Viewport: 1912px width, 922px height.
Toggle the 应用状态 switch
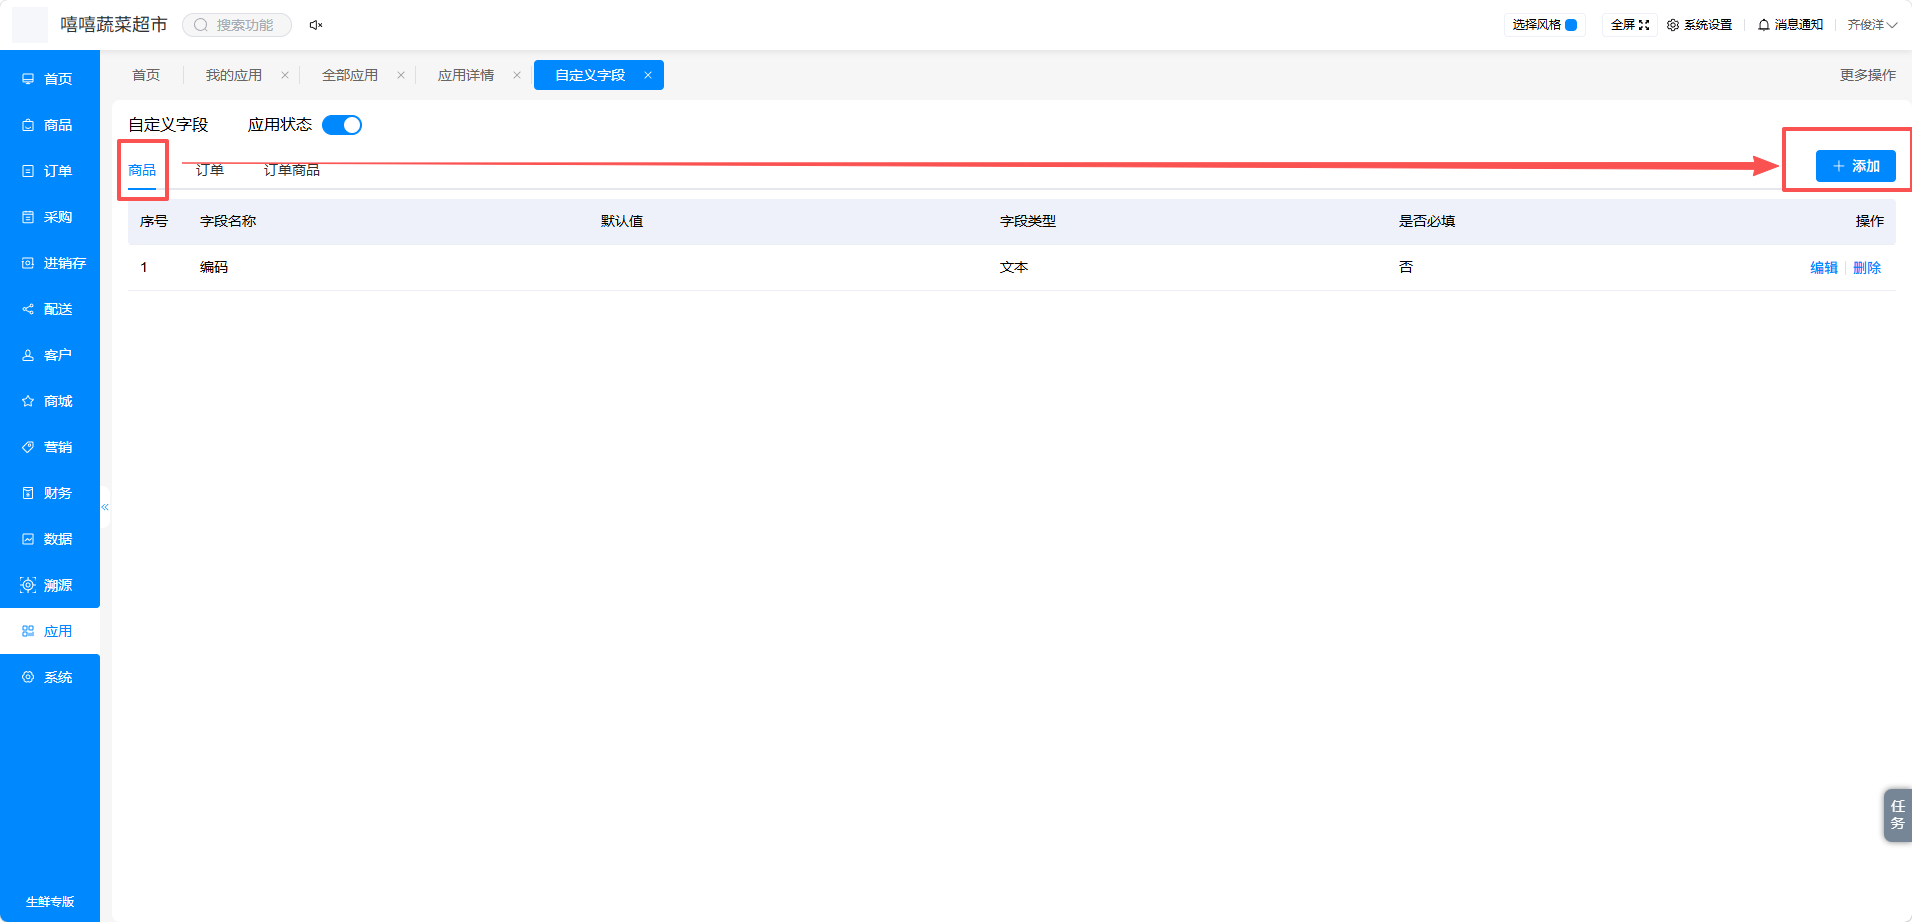point(342,125)
